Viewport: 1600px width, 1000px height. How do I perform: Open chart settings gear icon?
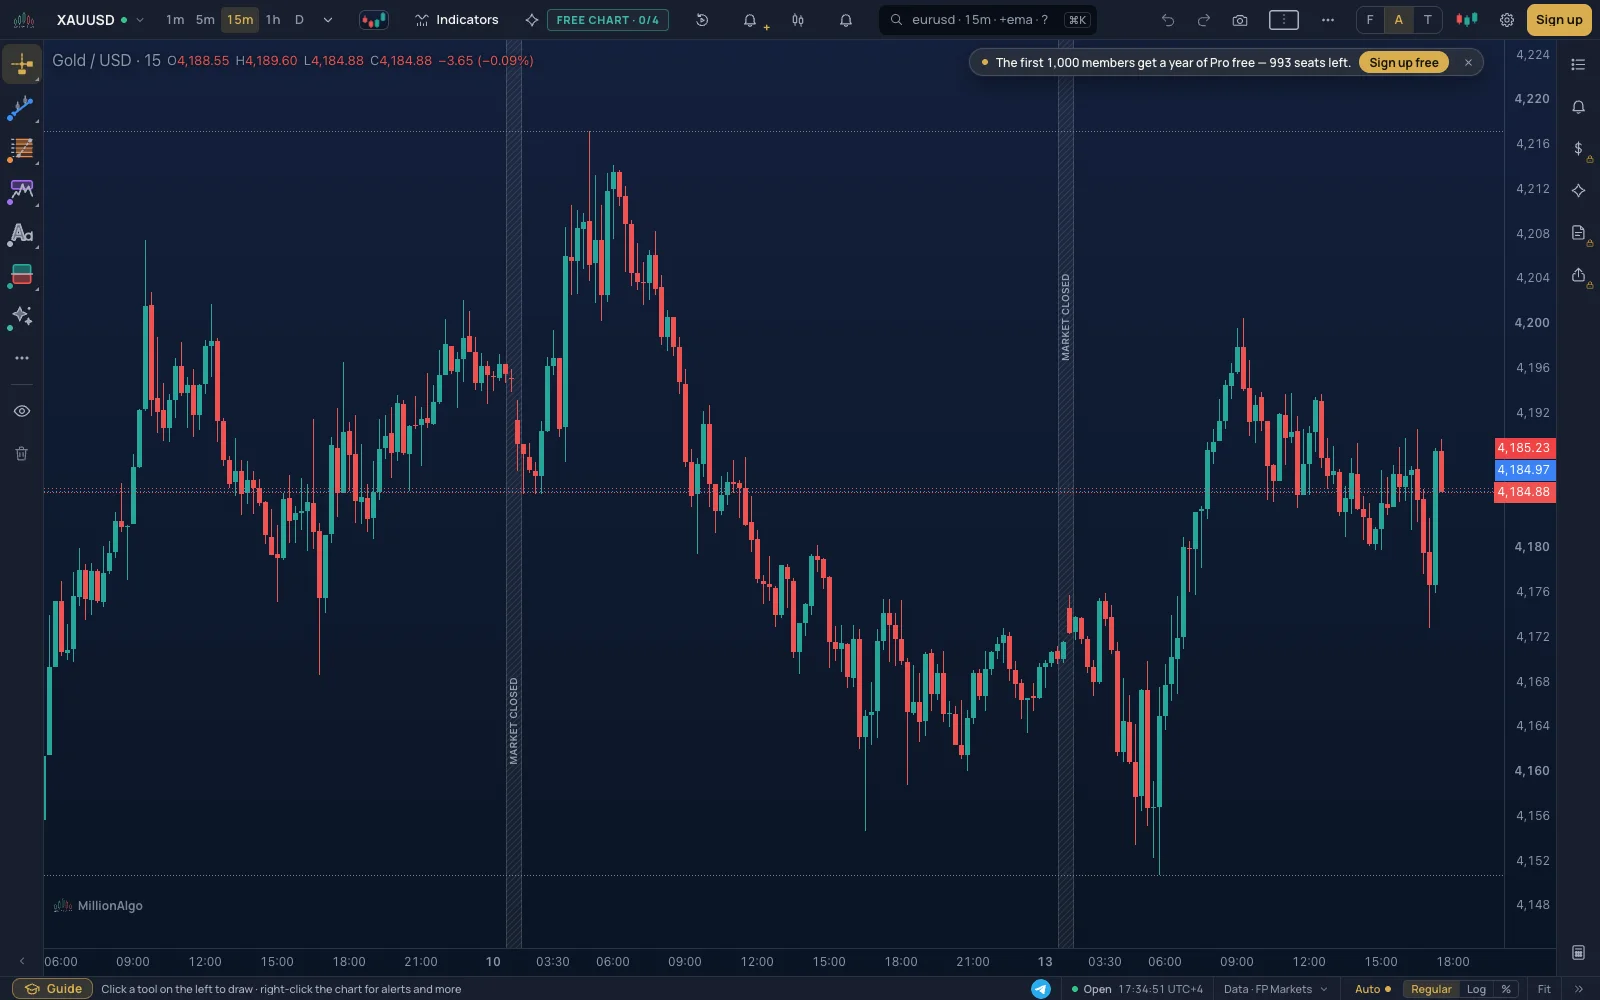[1507, 20]
